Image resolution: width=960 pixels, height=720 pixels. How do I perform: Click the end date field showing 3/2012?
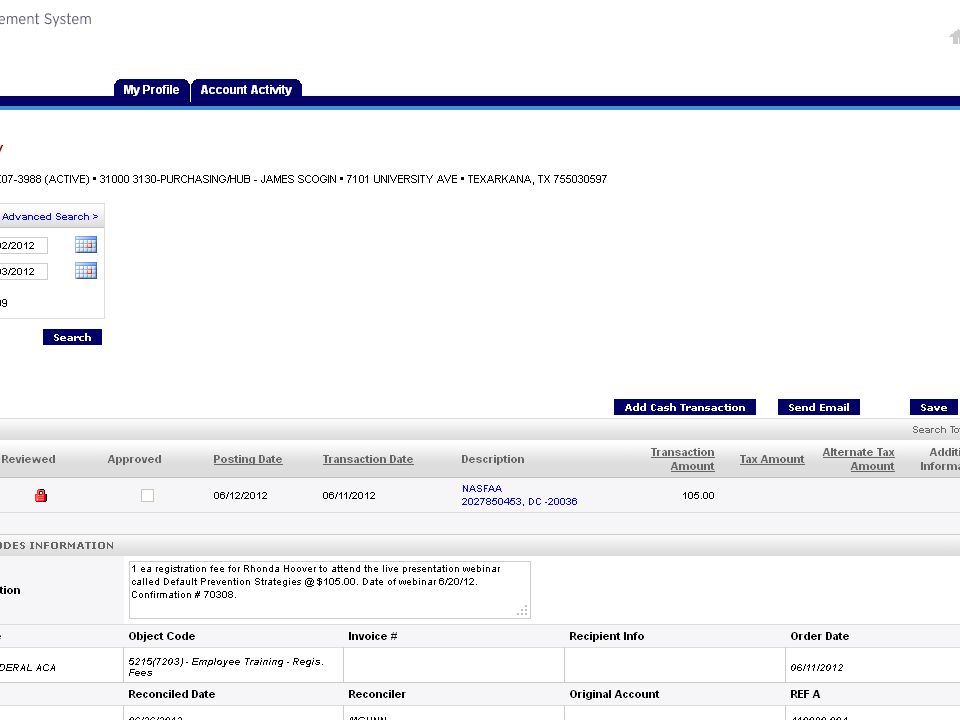pyautogui.click(x=23, y=271)
